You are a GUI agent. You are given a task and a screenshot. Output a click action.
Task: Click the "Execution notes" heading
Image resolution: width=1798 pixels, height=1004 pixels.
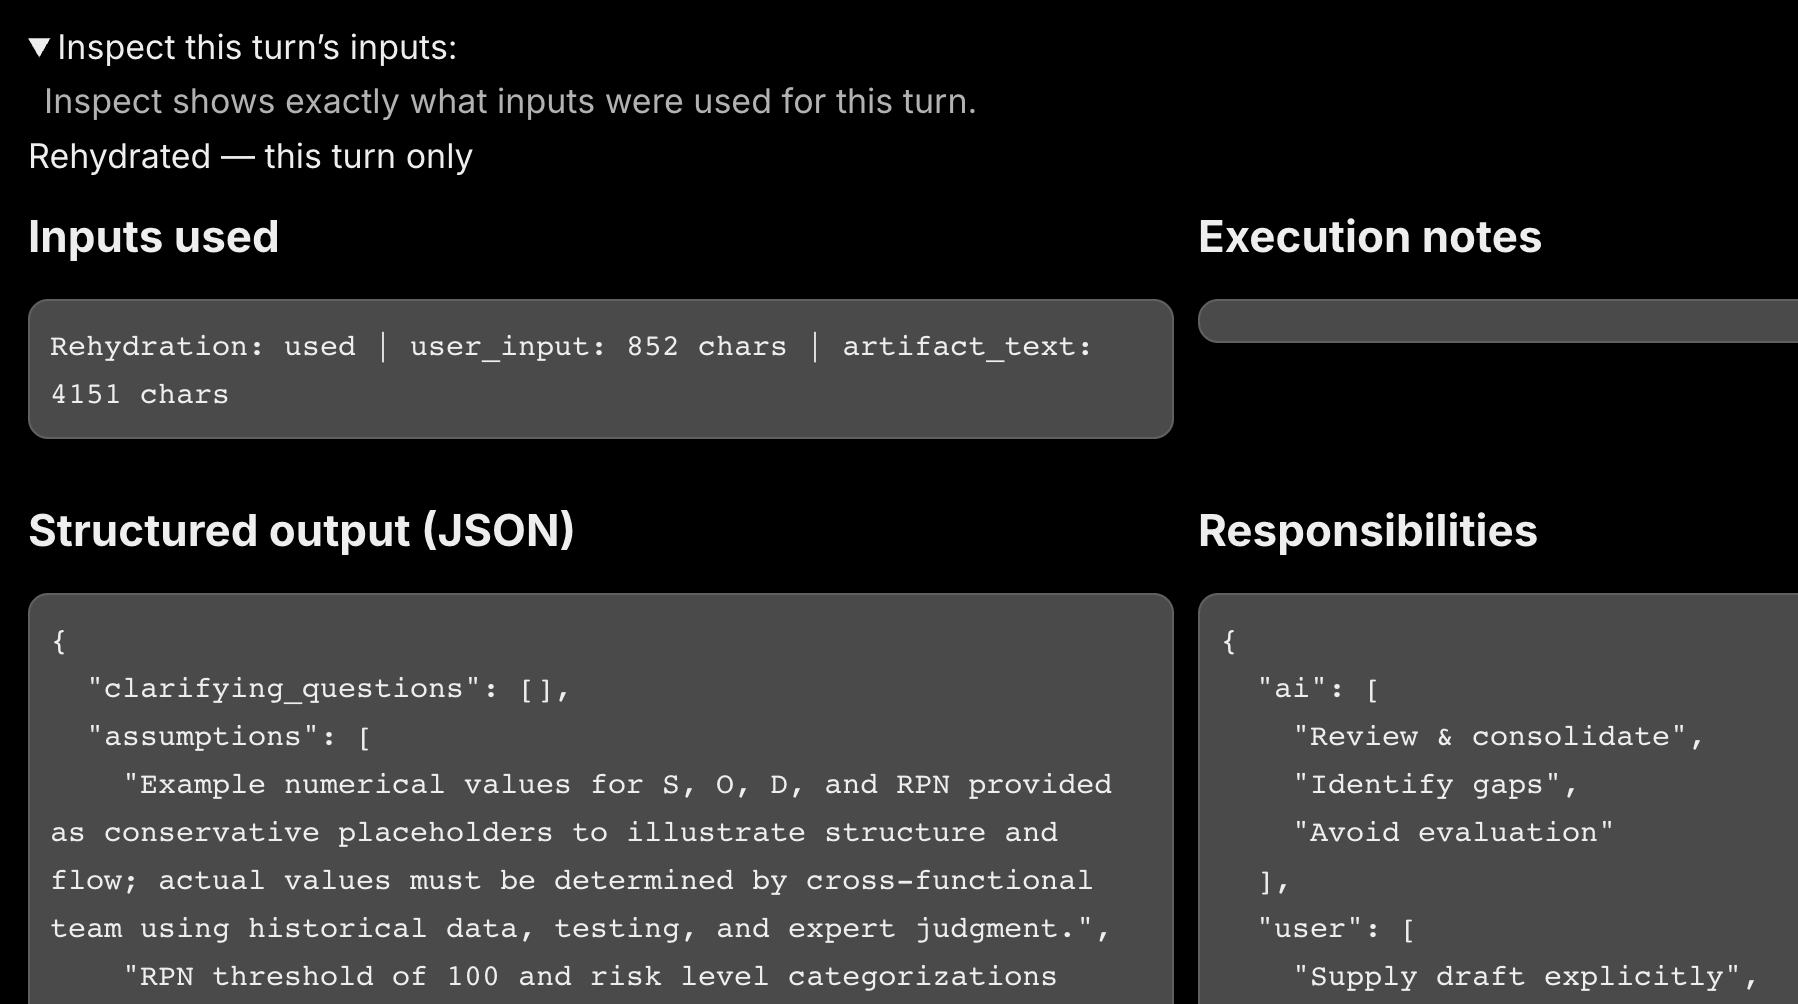tap(1369, 237)
